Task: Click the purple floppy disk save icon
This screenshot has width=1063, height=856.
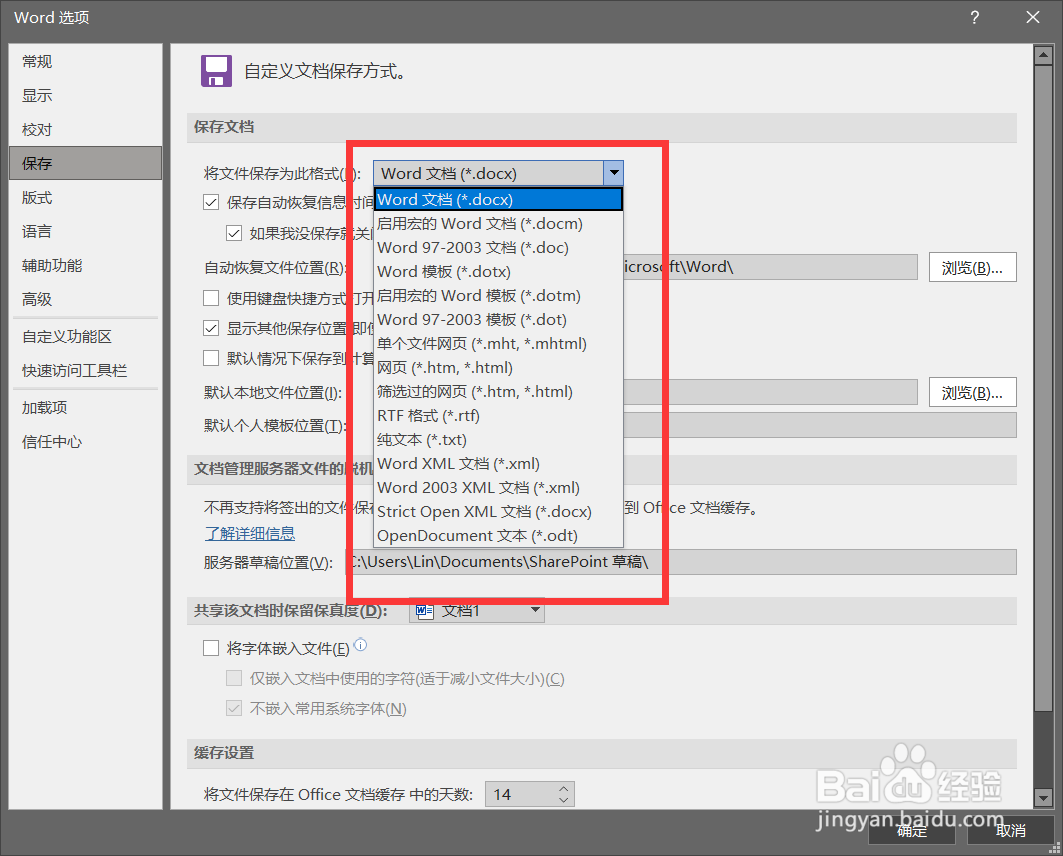Action: [216, 70]
